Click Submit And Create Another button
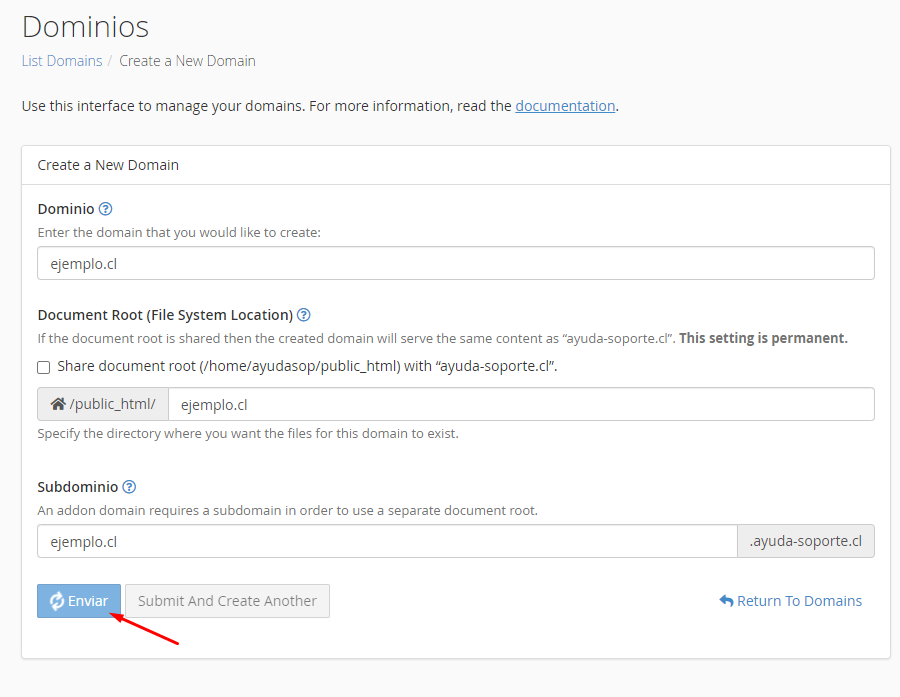Image resolution: width=900 pixels, height=697 pixels. click(x=227, y=601)
